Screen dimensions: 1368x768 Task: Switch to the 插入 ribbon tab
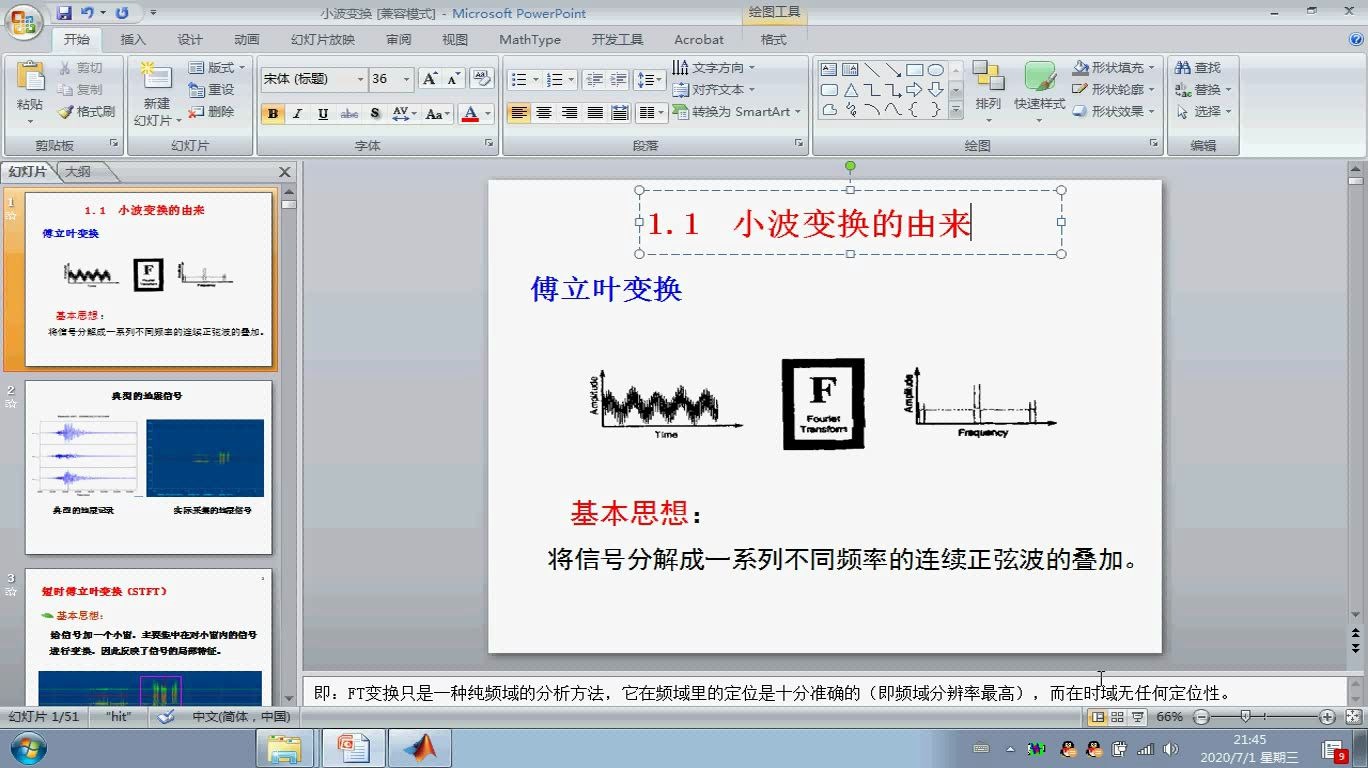click(133, 40)
